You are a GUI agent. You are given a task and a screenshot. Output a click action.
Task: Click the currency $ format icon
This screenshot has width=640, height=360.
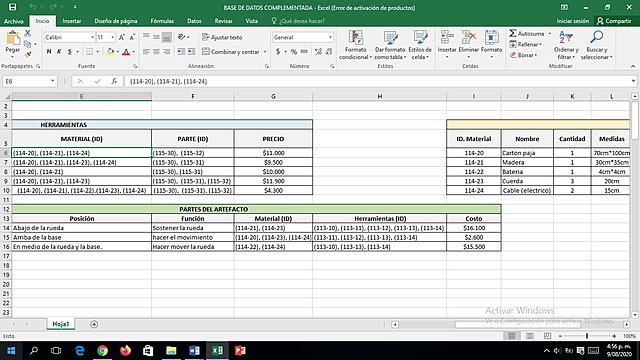pyautogui.click(x=278, y=52)
